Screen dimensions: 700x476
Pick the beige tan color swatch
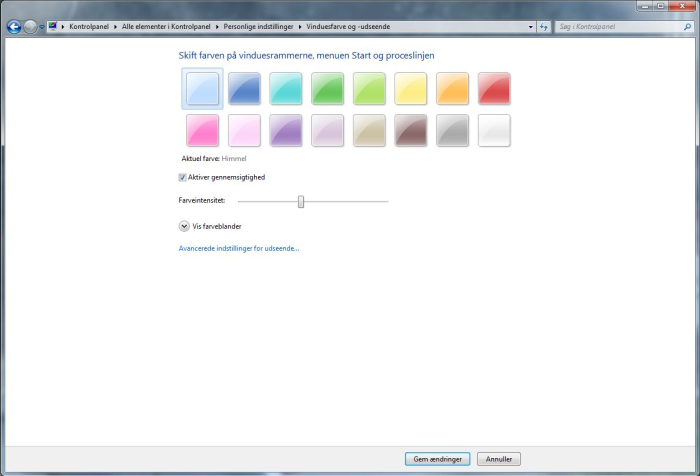(369, 130)
